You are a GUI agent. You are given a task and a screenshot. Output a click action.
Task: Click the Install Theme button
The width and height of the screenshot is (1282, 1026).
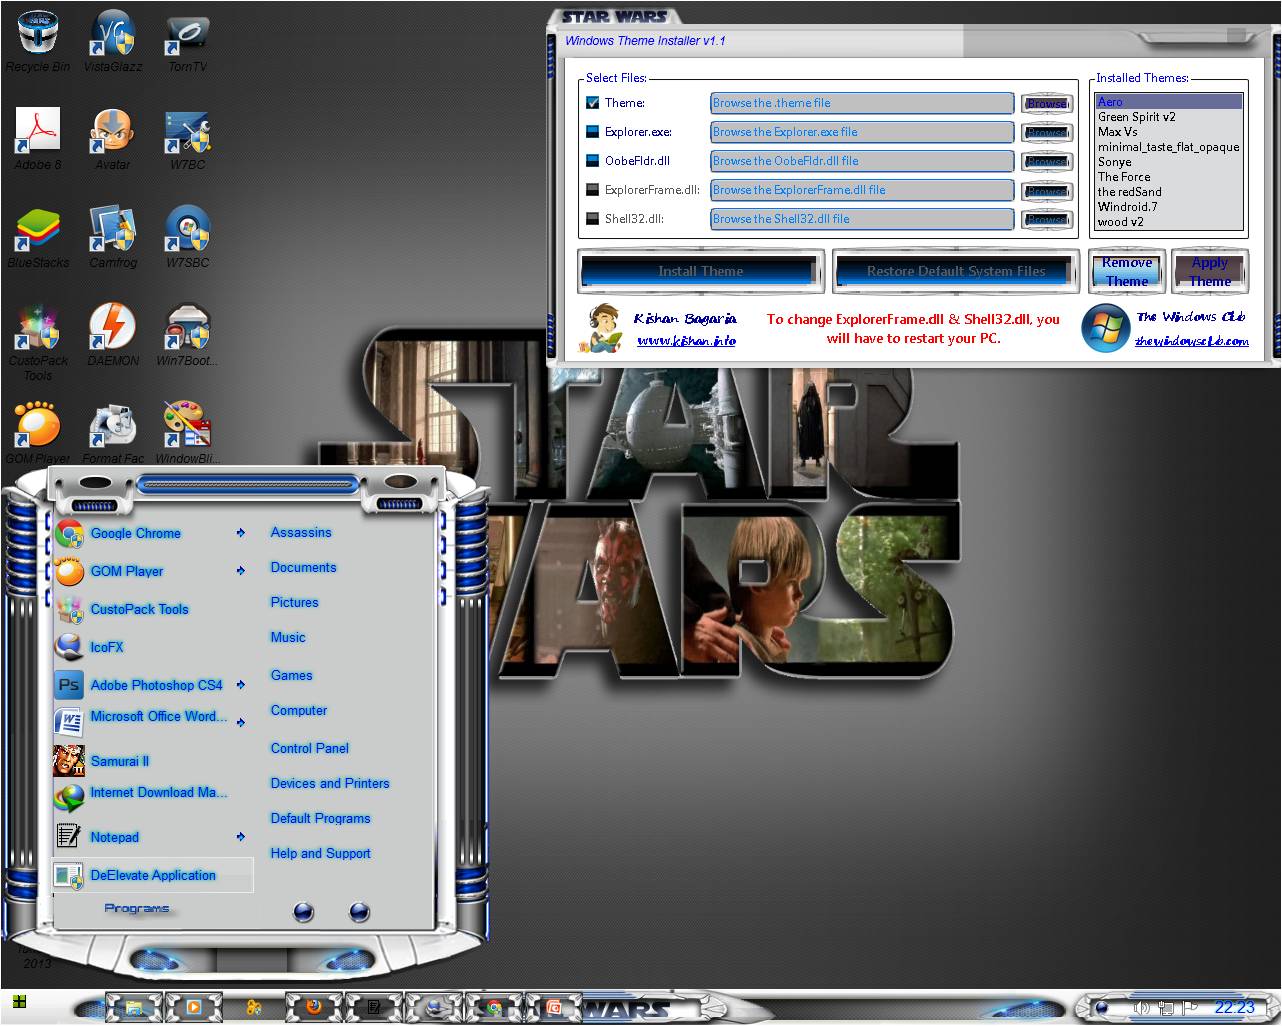click(700, 271)
